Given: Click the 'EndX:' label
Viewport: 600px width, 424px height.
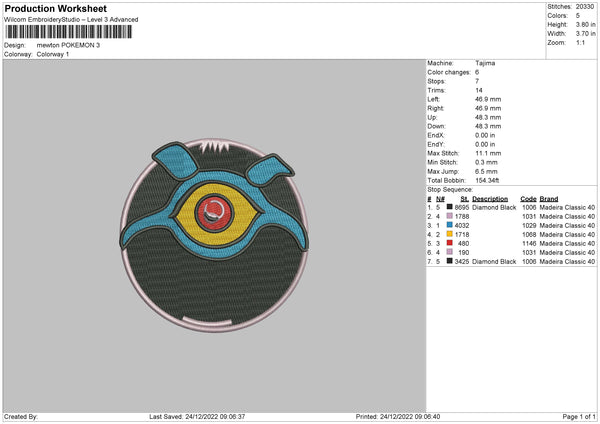Looking at the screenshot, I should (436, 135).
